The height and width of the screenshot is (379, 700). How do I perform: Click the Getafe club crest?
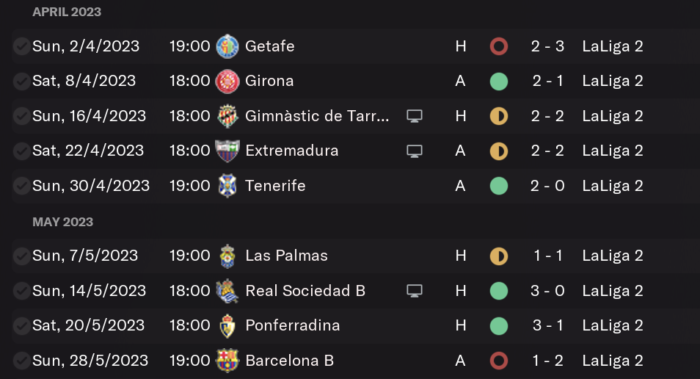click(x=227, y=46)
